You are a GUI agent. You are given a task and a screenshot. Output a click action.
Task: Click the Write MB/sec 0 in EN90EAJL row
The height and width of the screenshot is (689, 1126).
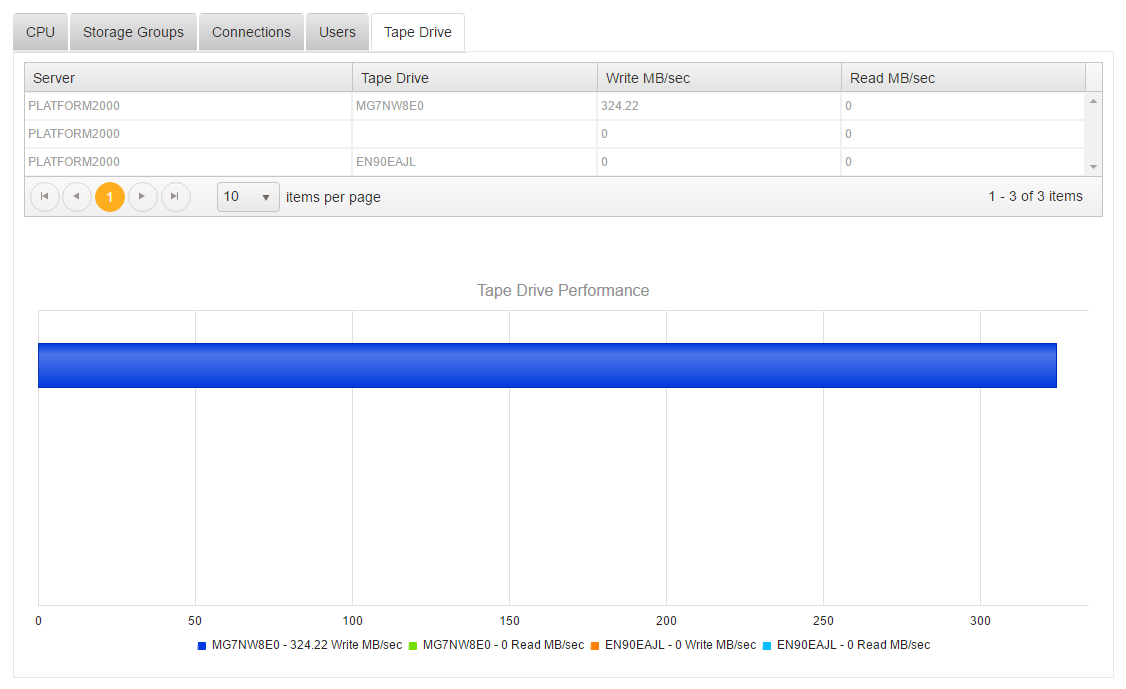719,162
